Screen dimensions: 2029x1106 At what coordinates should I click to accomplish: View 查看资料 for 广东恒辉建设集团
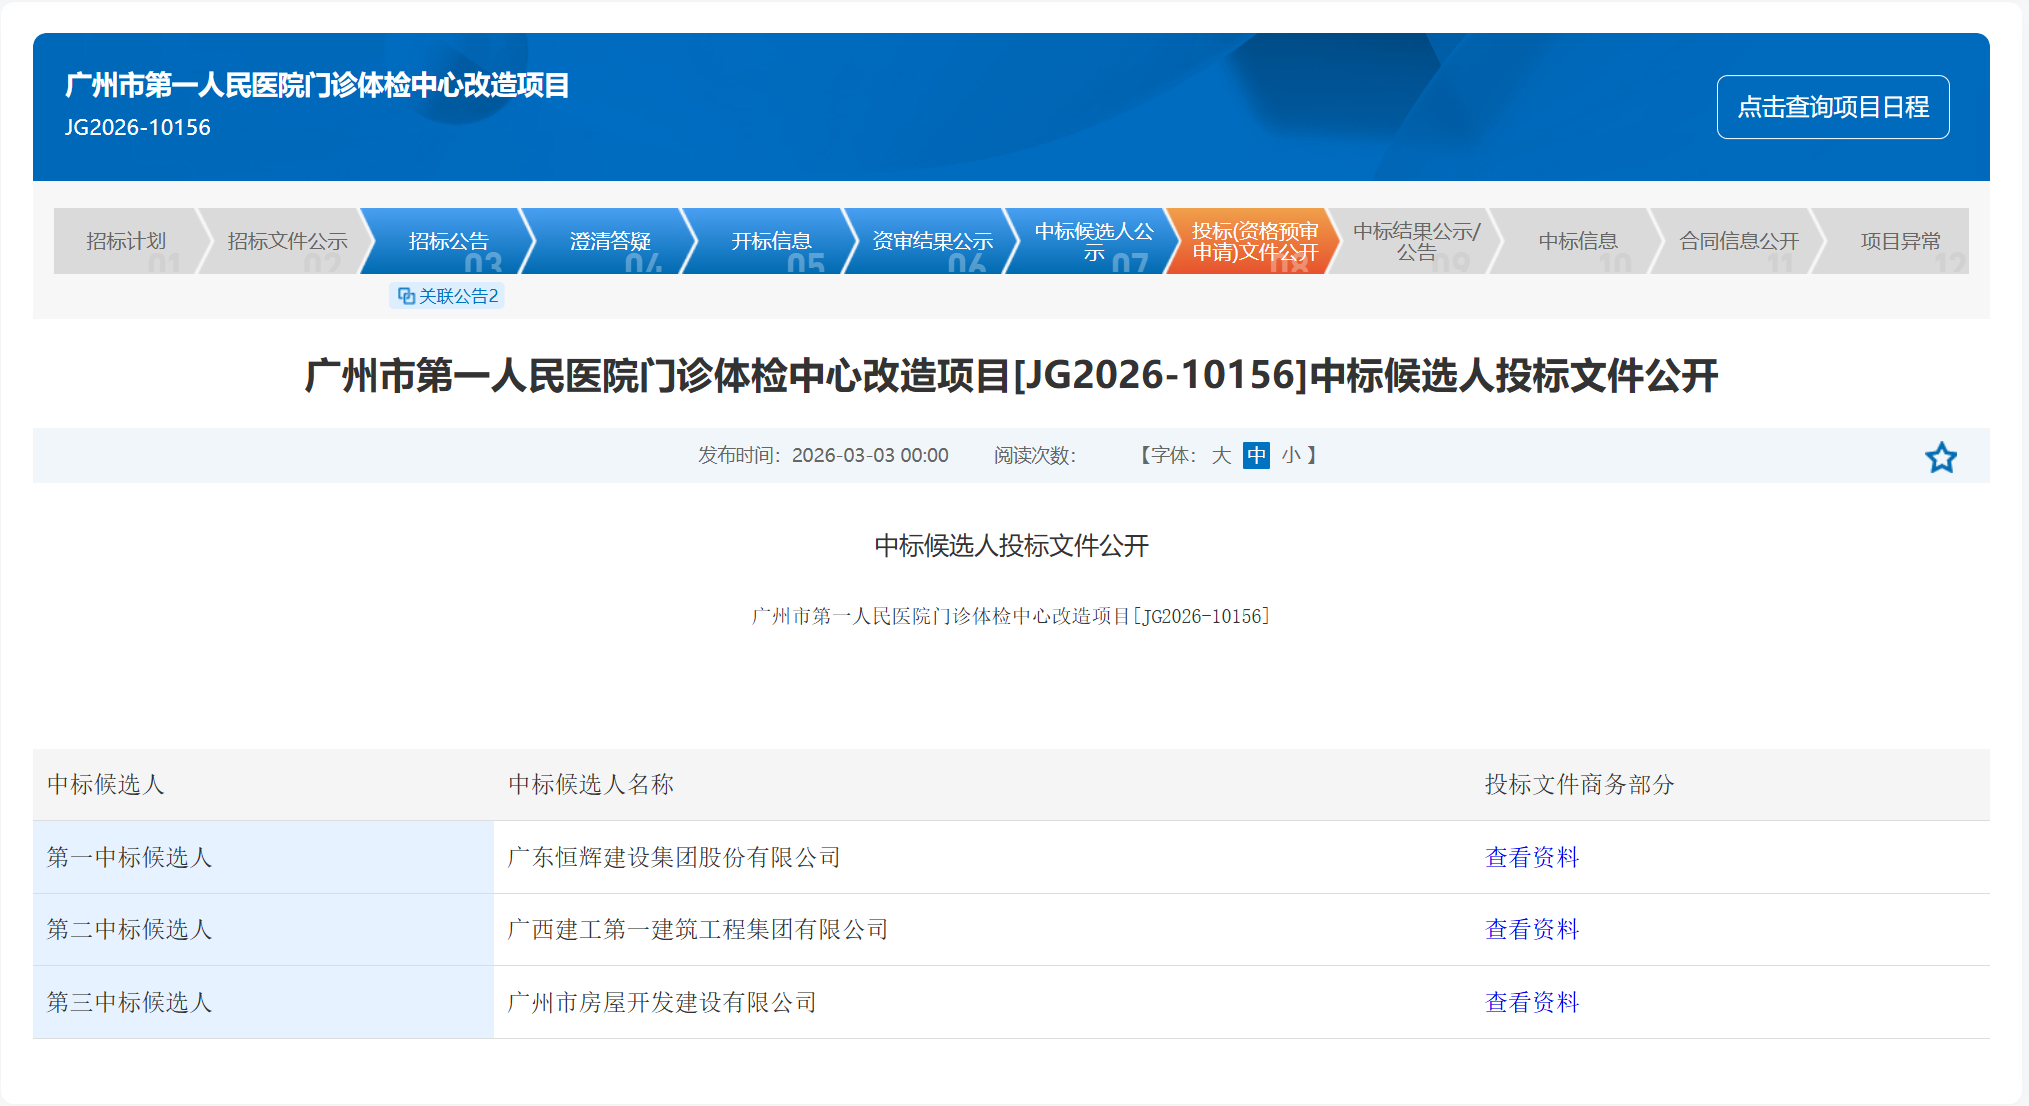(x=1531, y=858)
